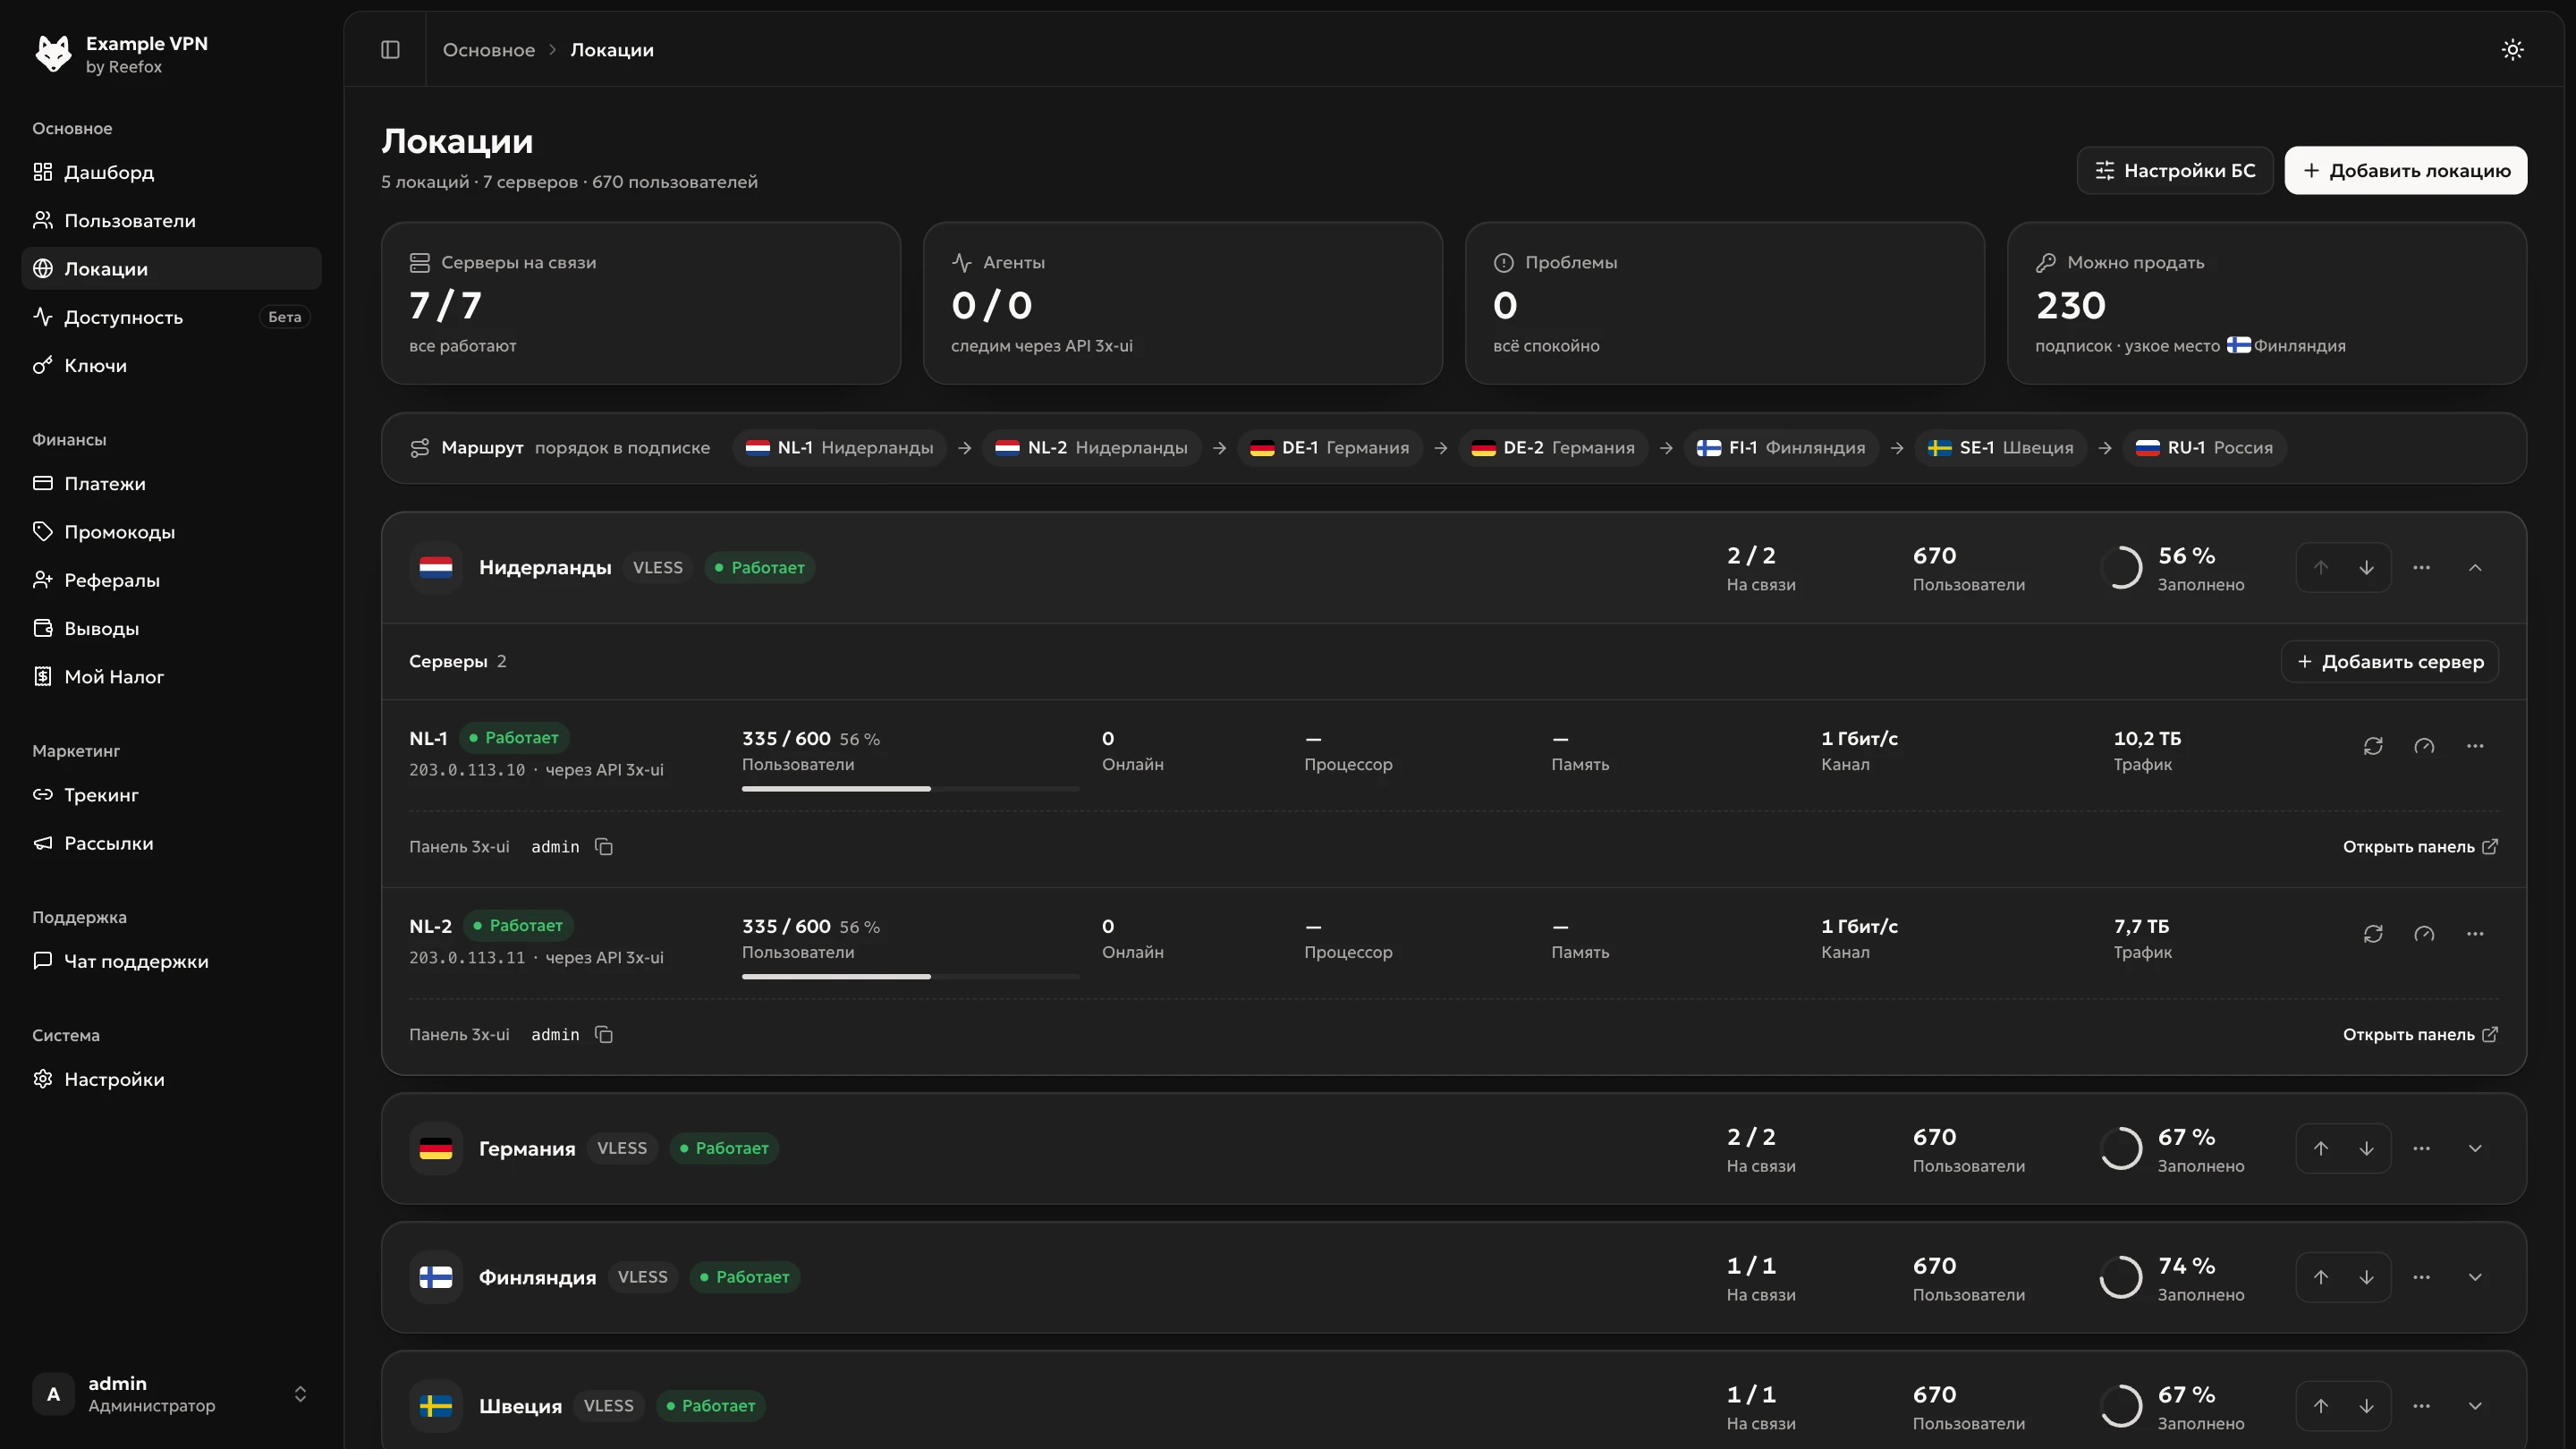Open the NL-2 Открыть панель link
Viewport: 2576px width, 1449px height.
pyautogui.click(x=2420, y=1035)
